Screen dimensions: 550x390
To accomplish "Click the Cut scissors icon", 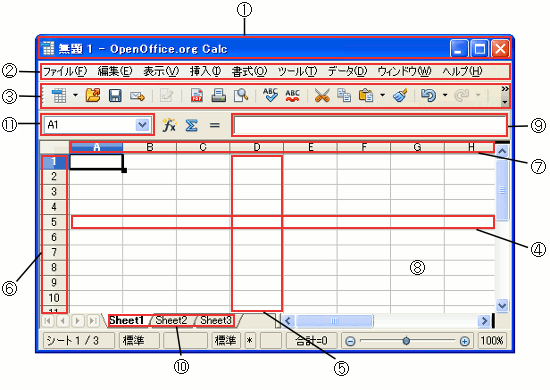I will [322, 95].
